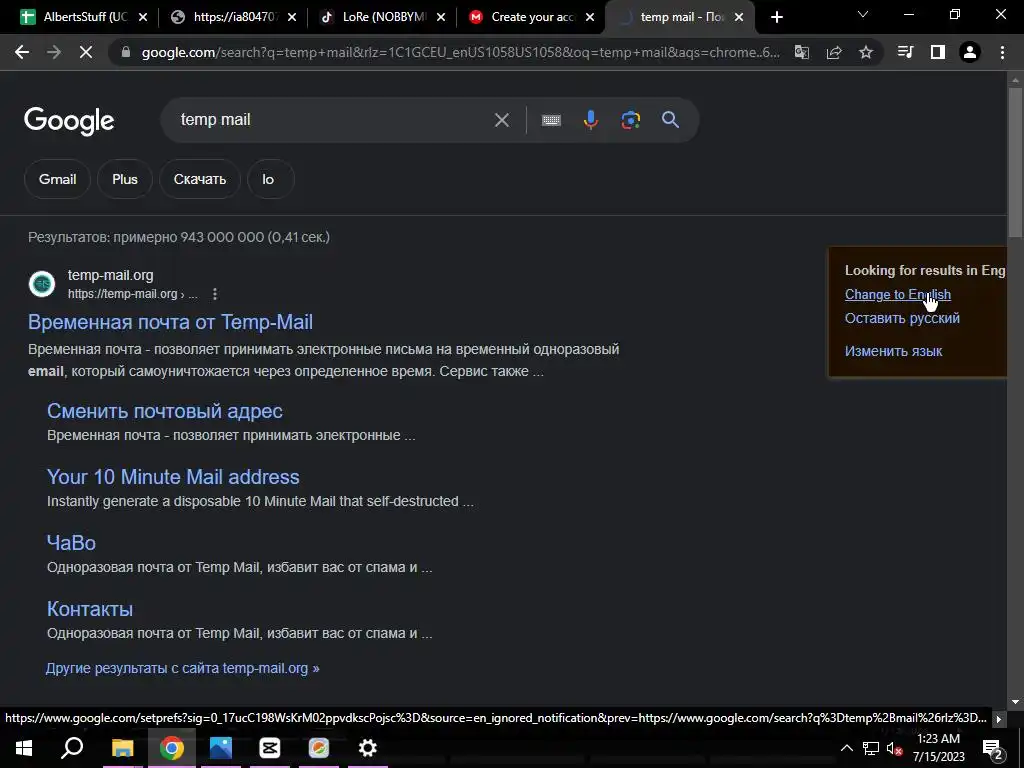Share this page icon

(x=834, y=52)
